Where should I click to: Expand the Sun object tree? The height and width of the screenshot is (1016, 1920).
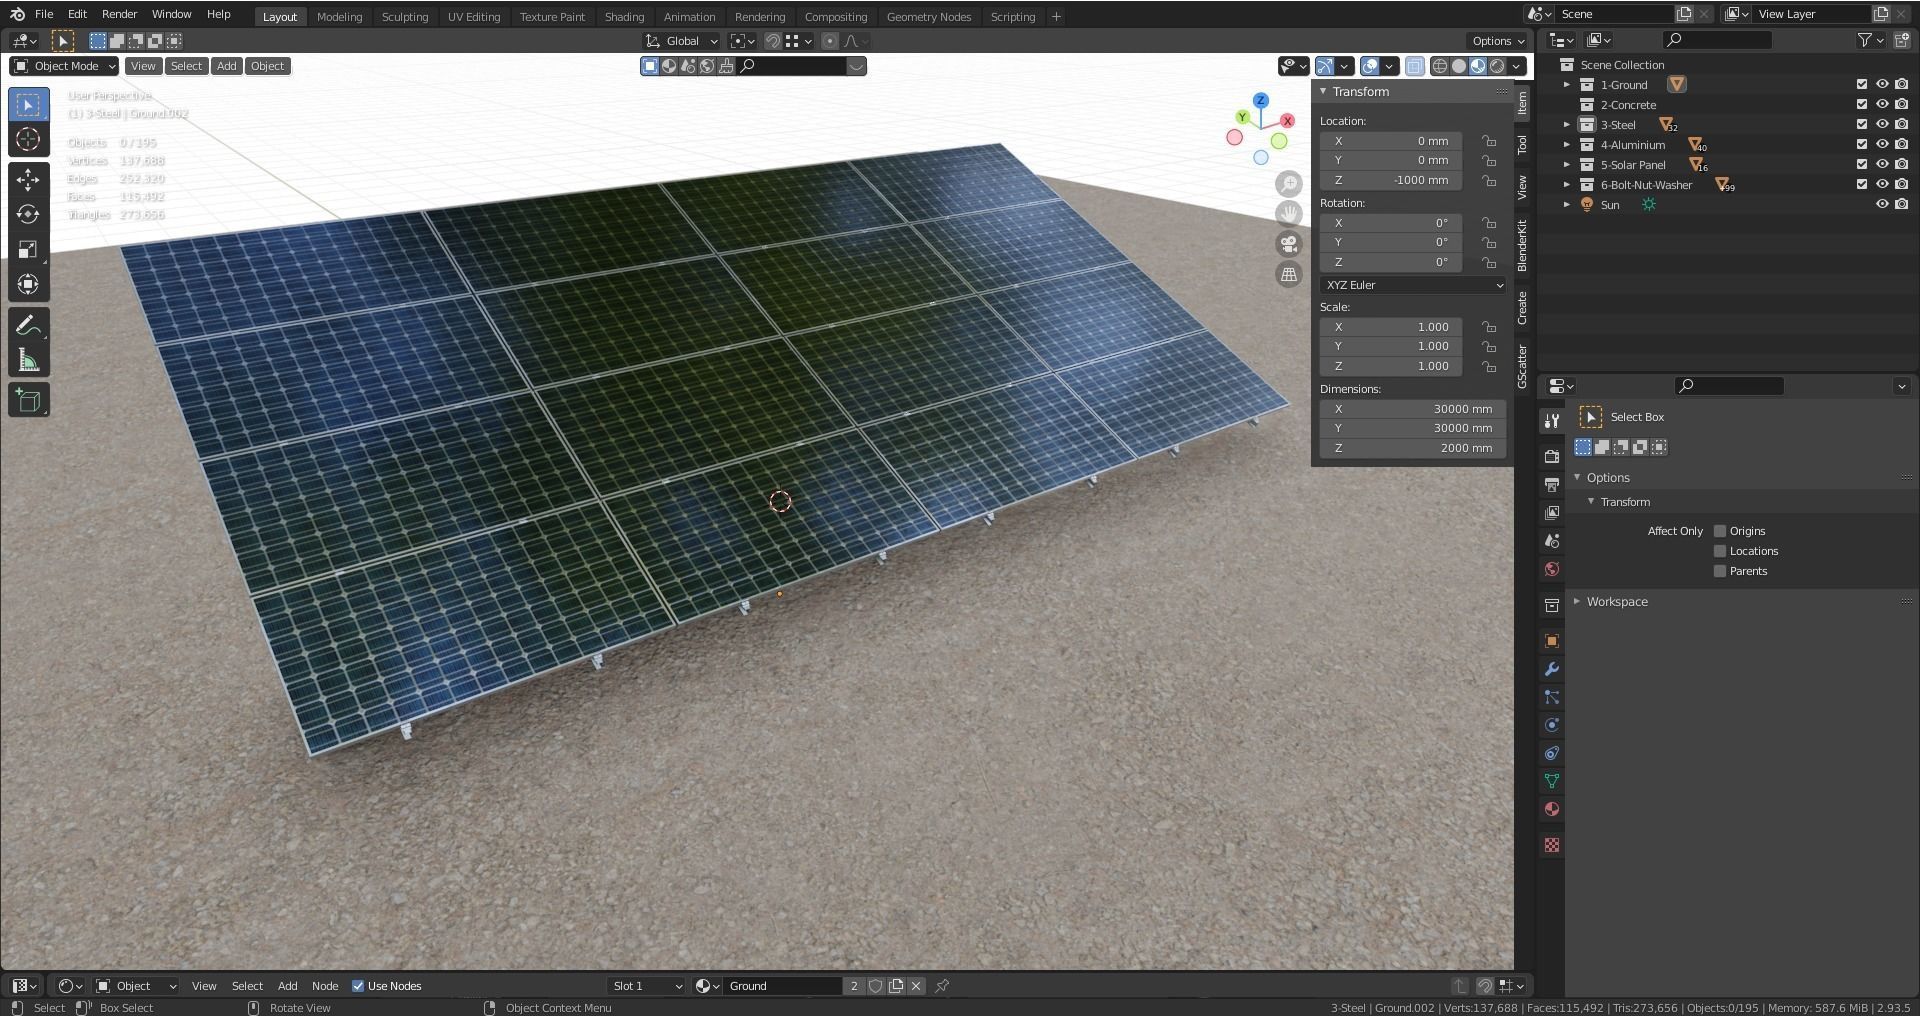click(x=1567, y=205)
